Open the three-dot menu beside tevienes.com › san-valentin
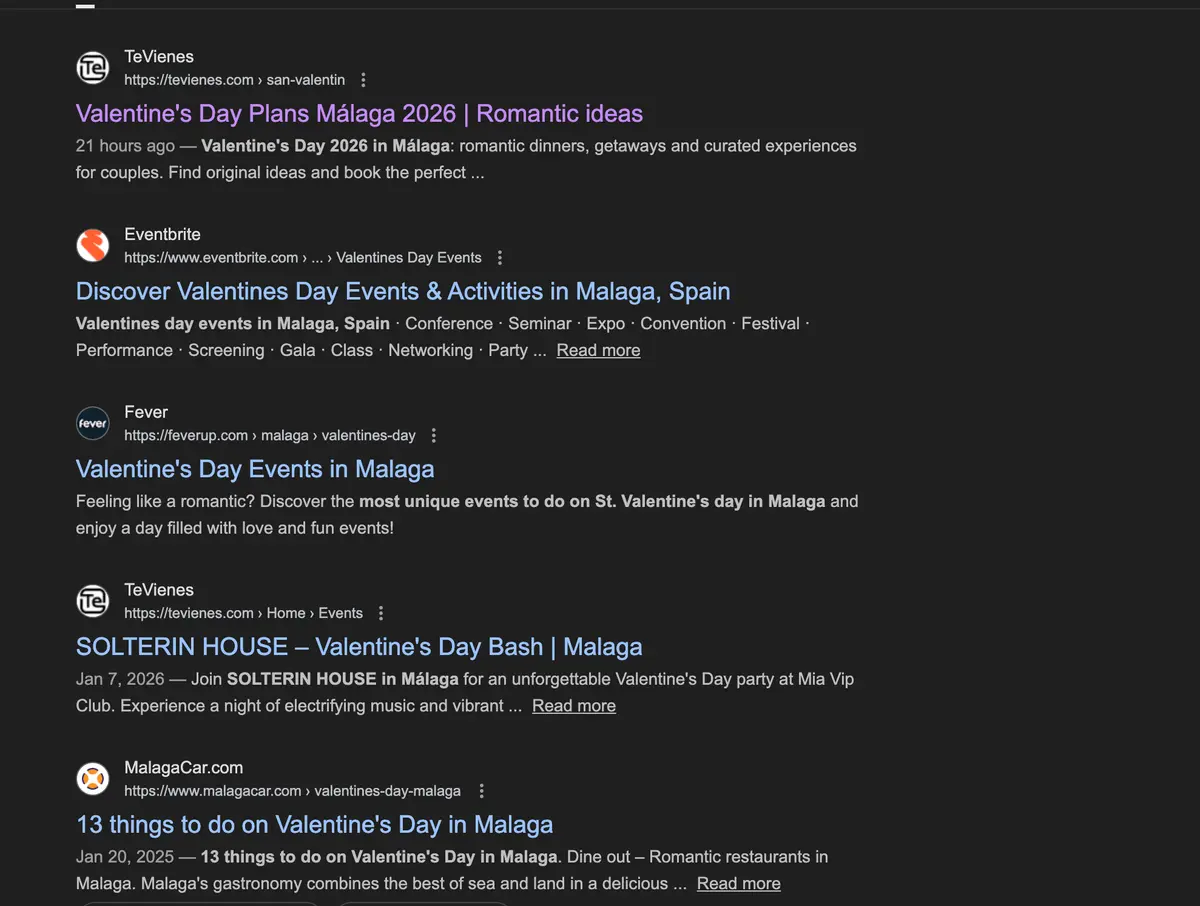 (363, 80)
